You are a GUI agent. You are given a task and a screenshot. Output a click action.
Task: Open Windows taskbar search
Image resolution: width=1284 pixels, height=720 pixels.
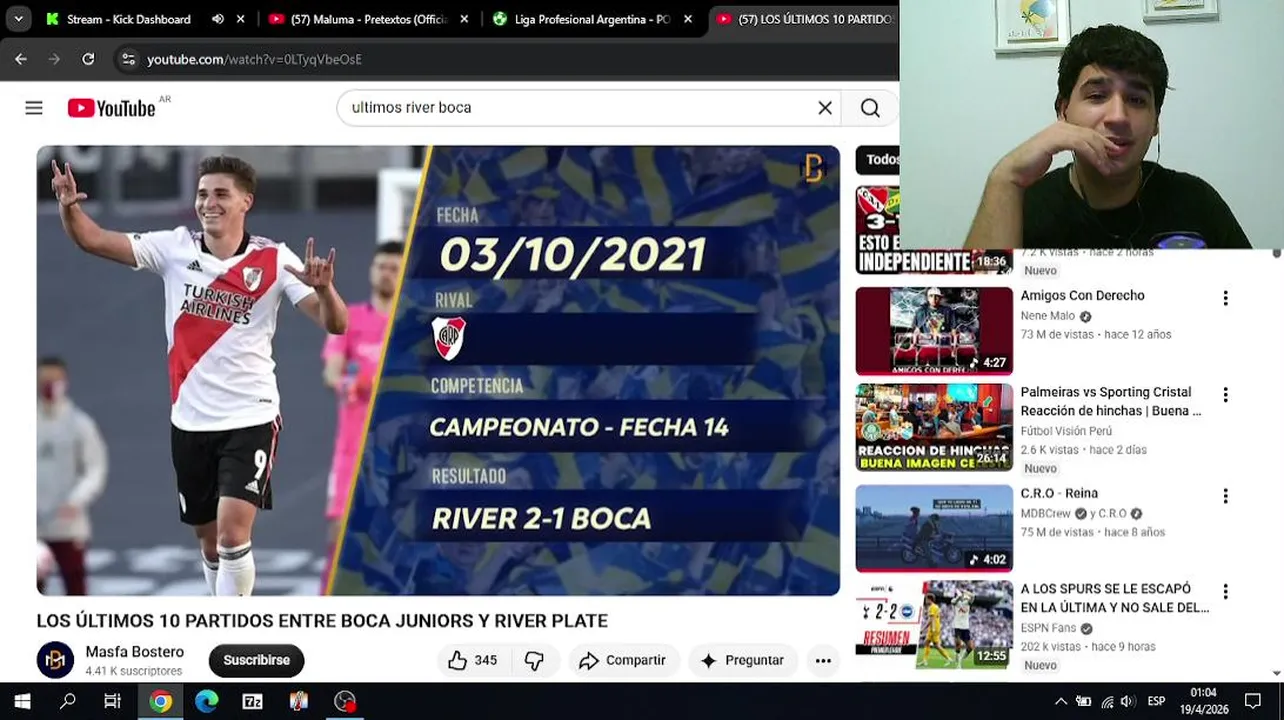[68, 701]
